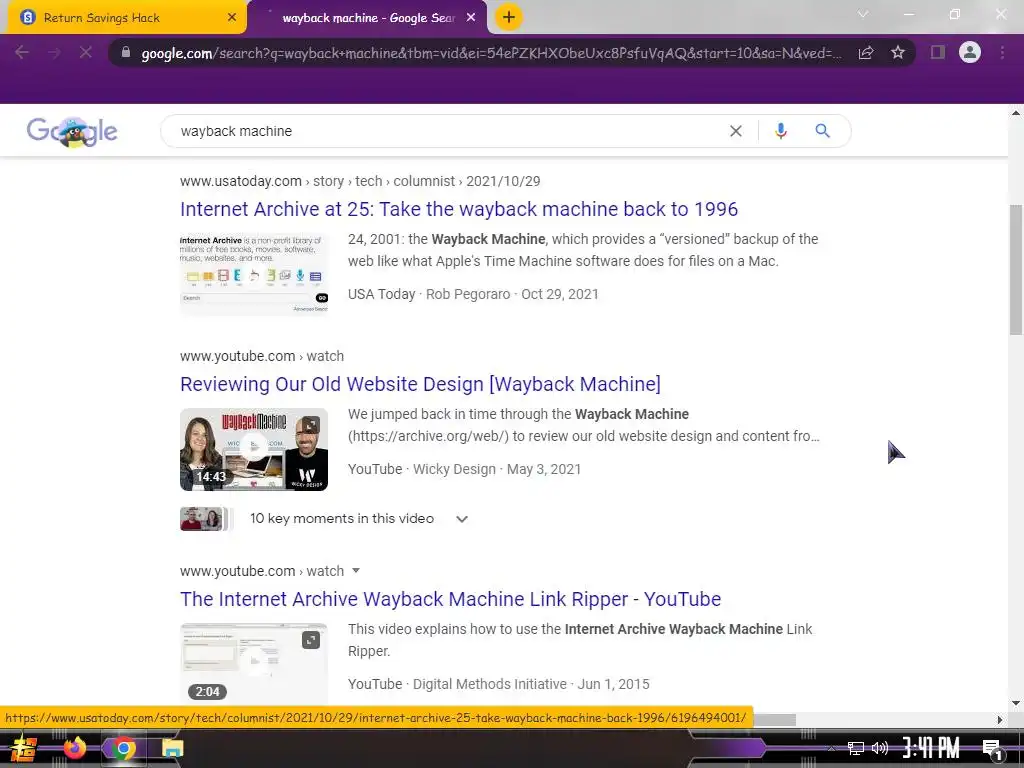Select the wayback machine Google Search tab
The height and width of the screenshot is (768, 1024).
(x=368, y=18)
